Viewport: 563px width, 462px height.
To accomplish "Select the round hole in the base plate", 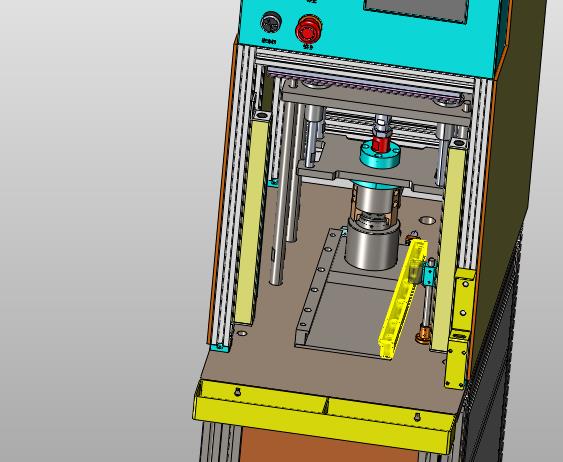I will (x=427, y=220).
